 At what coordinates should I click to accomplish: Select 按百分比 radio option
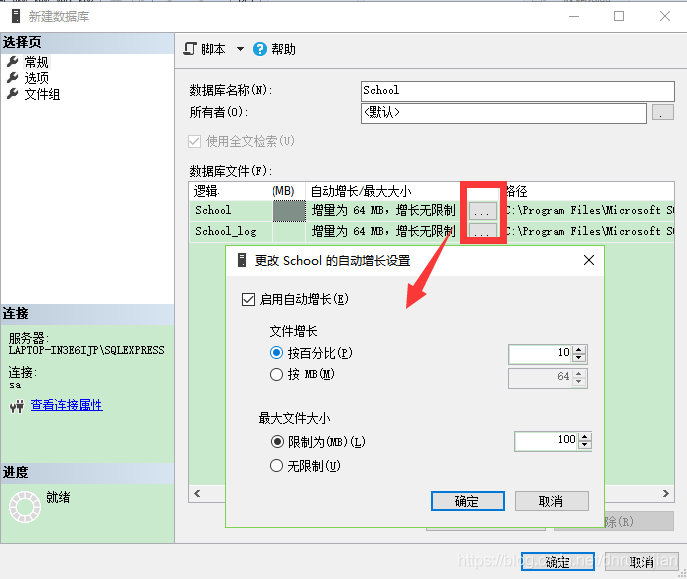pyautogui.click(x=277, y=353)
